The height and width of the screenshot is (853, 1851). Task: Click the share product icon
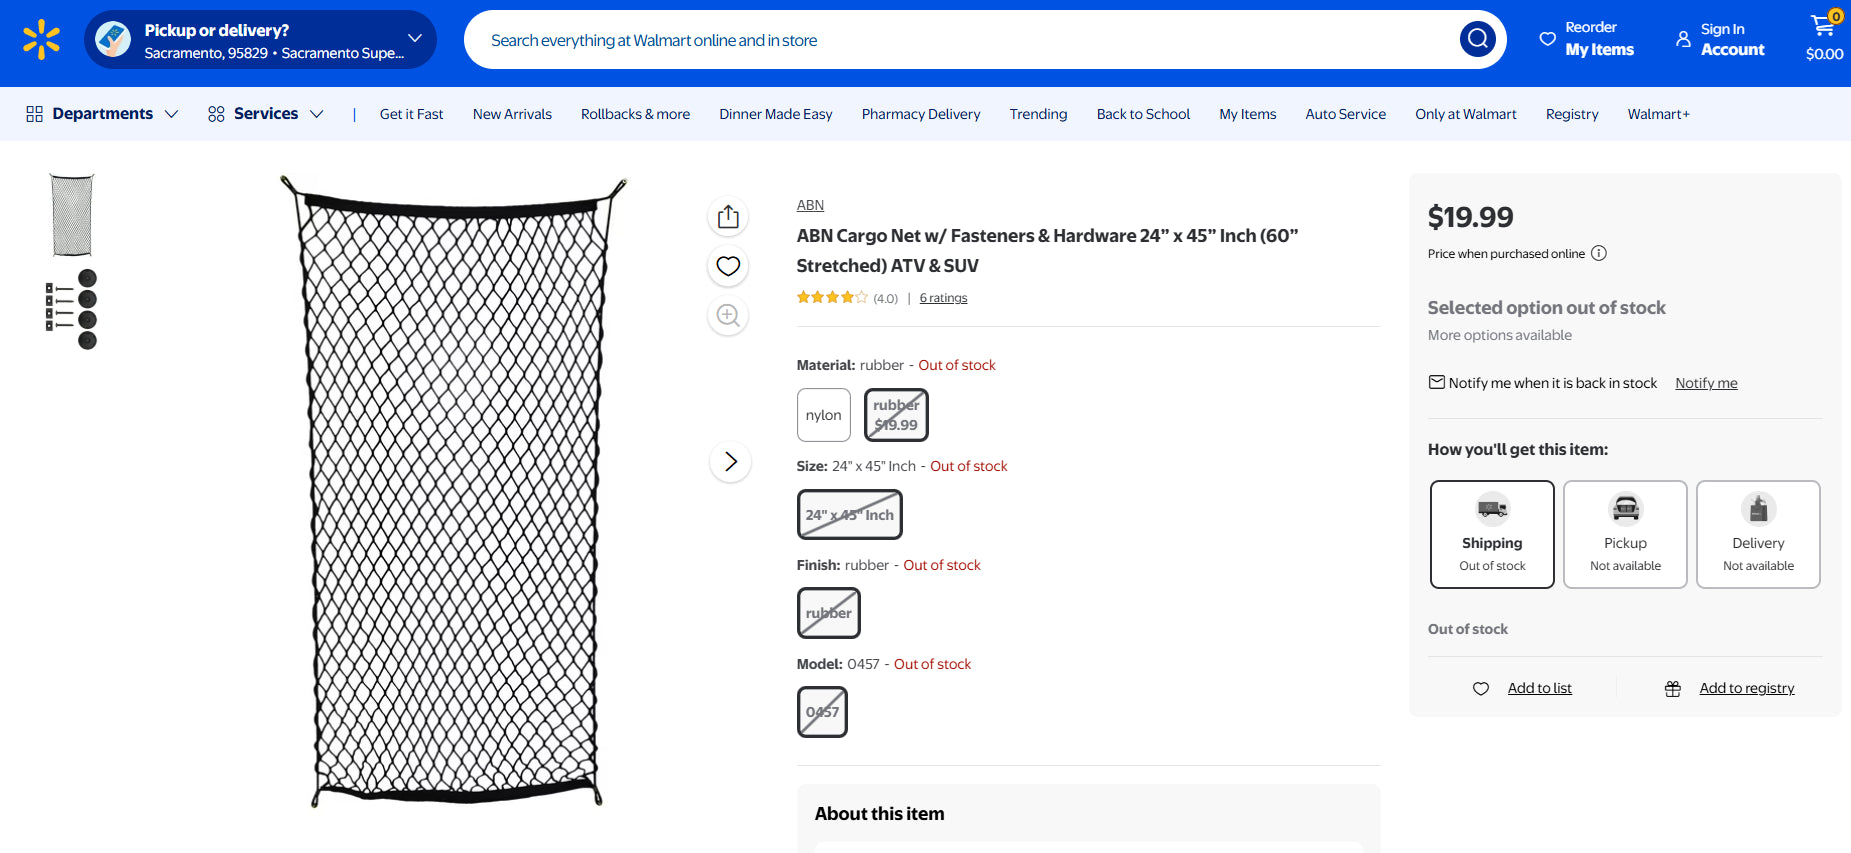[728, 217]
